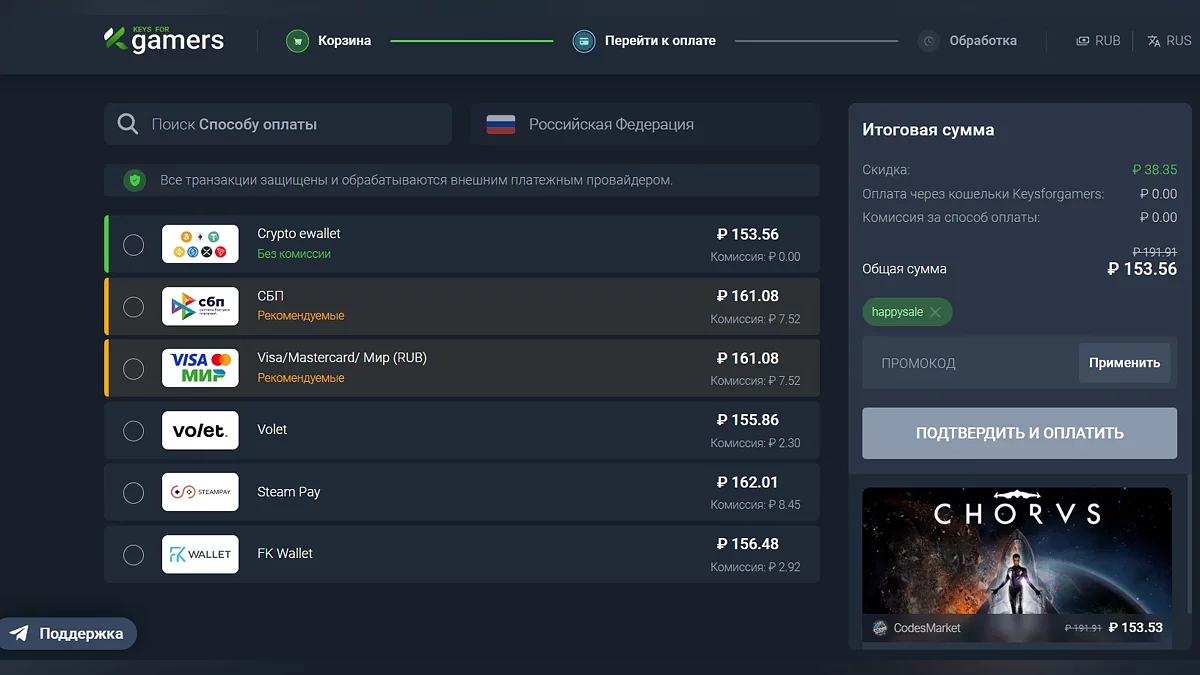Choose Steam Pay radio button

point(133,492)
